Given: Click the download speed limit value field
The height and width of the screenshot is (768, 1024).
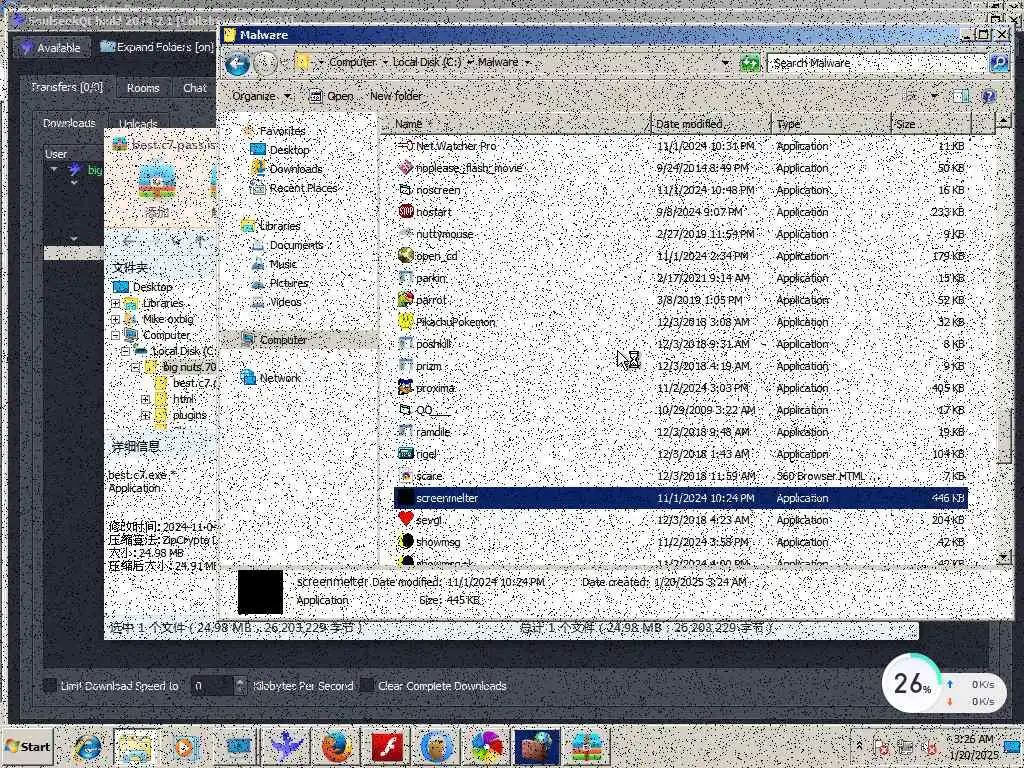Looking at the screenshot, I should [x=212, y=686].
